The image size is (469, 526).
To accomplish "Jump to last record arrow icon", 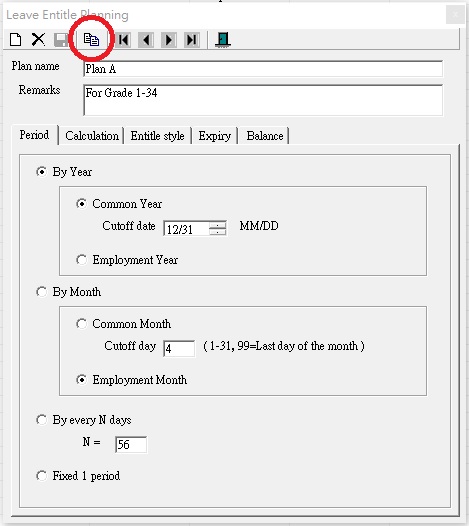I will (x=192, y=40).
